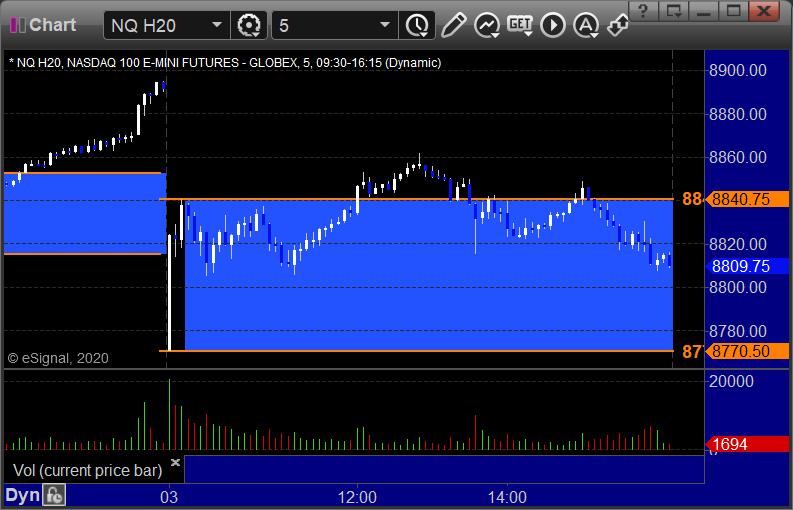The height and width of the screenshot is (510, 793).
Task: Close the Vol (current price bar) panel
Action: 175,462
